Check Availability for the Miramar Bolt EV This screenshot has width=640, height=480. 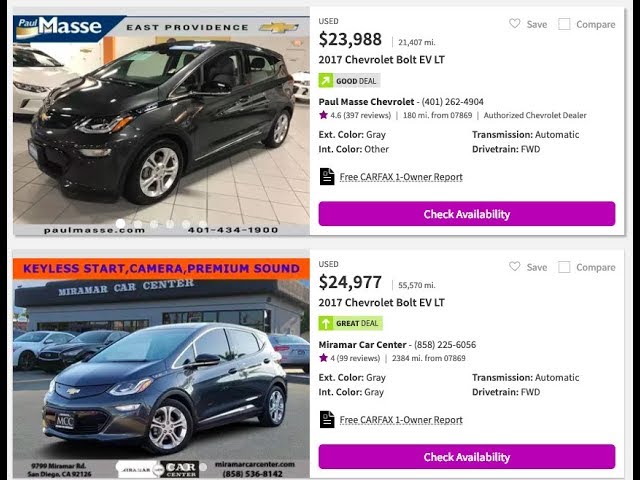point(467,457)
